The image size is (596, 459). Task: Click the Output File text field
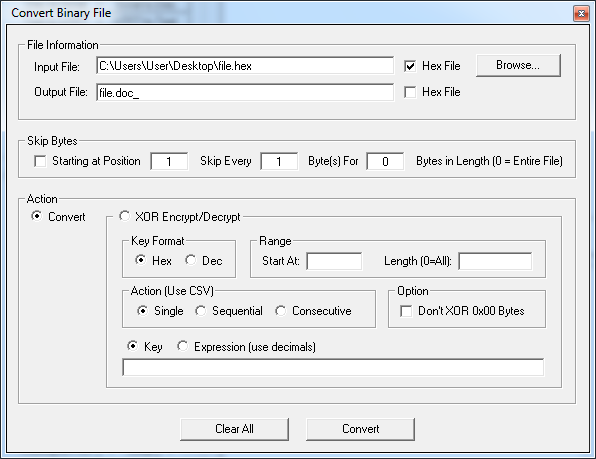[x=245, y=92]
